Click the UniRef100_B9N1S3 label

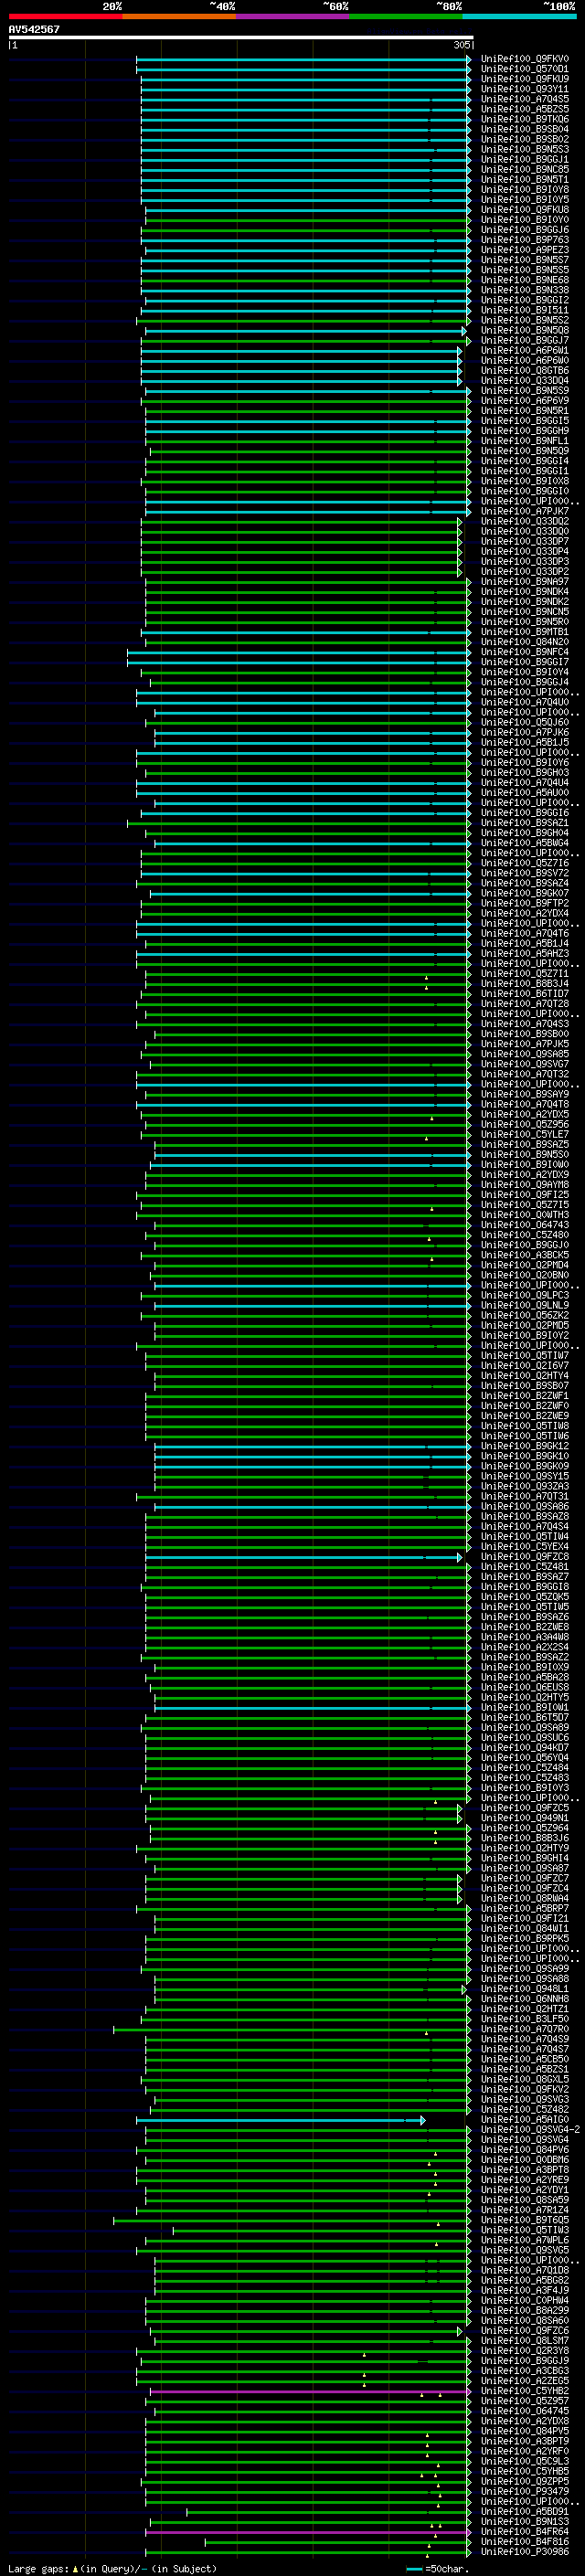click(x=525, y=2522)
